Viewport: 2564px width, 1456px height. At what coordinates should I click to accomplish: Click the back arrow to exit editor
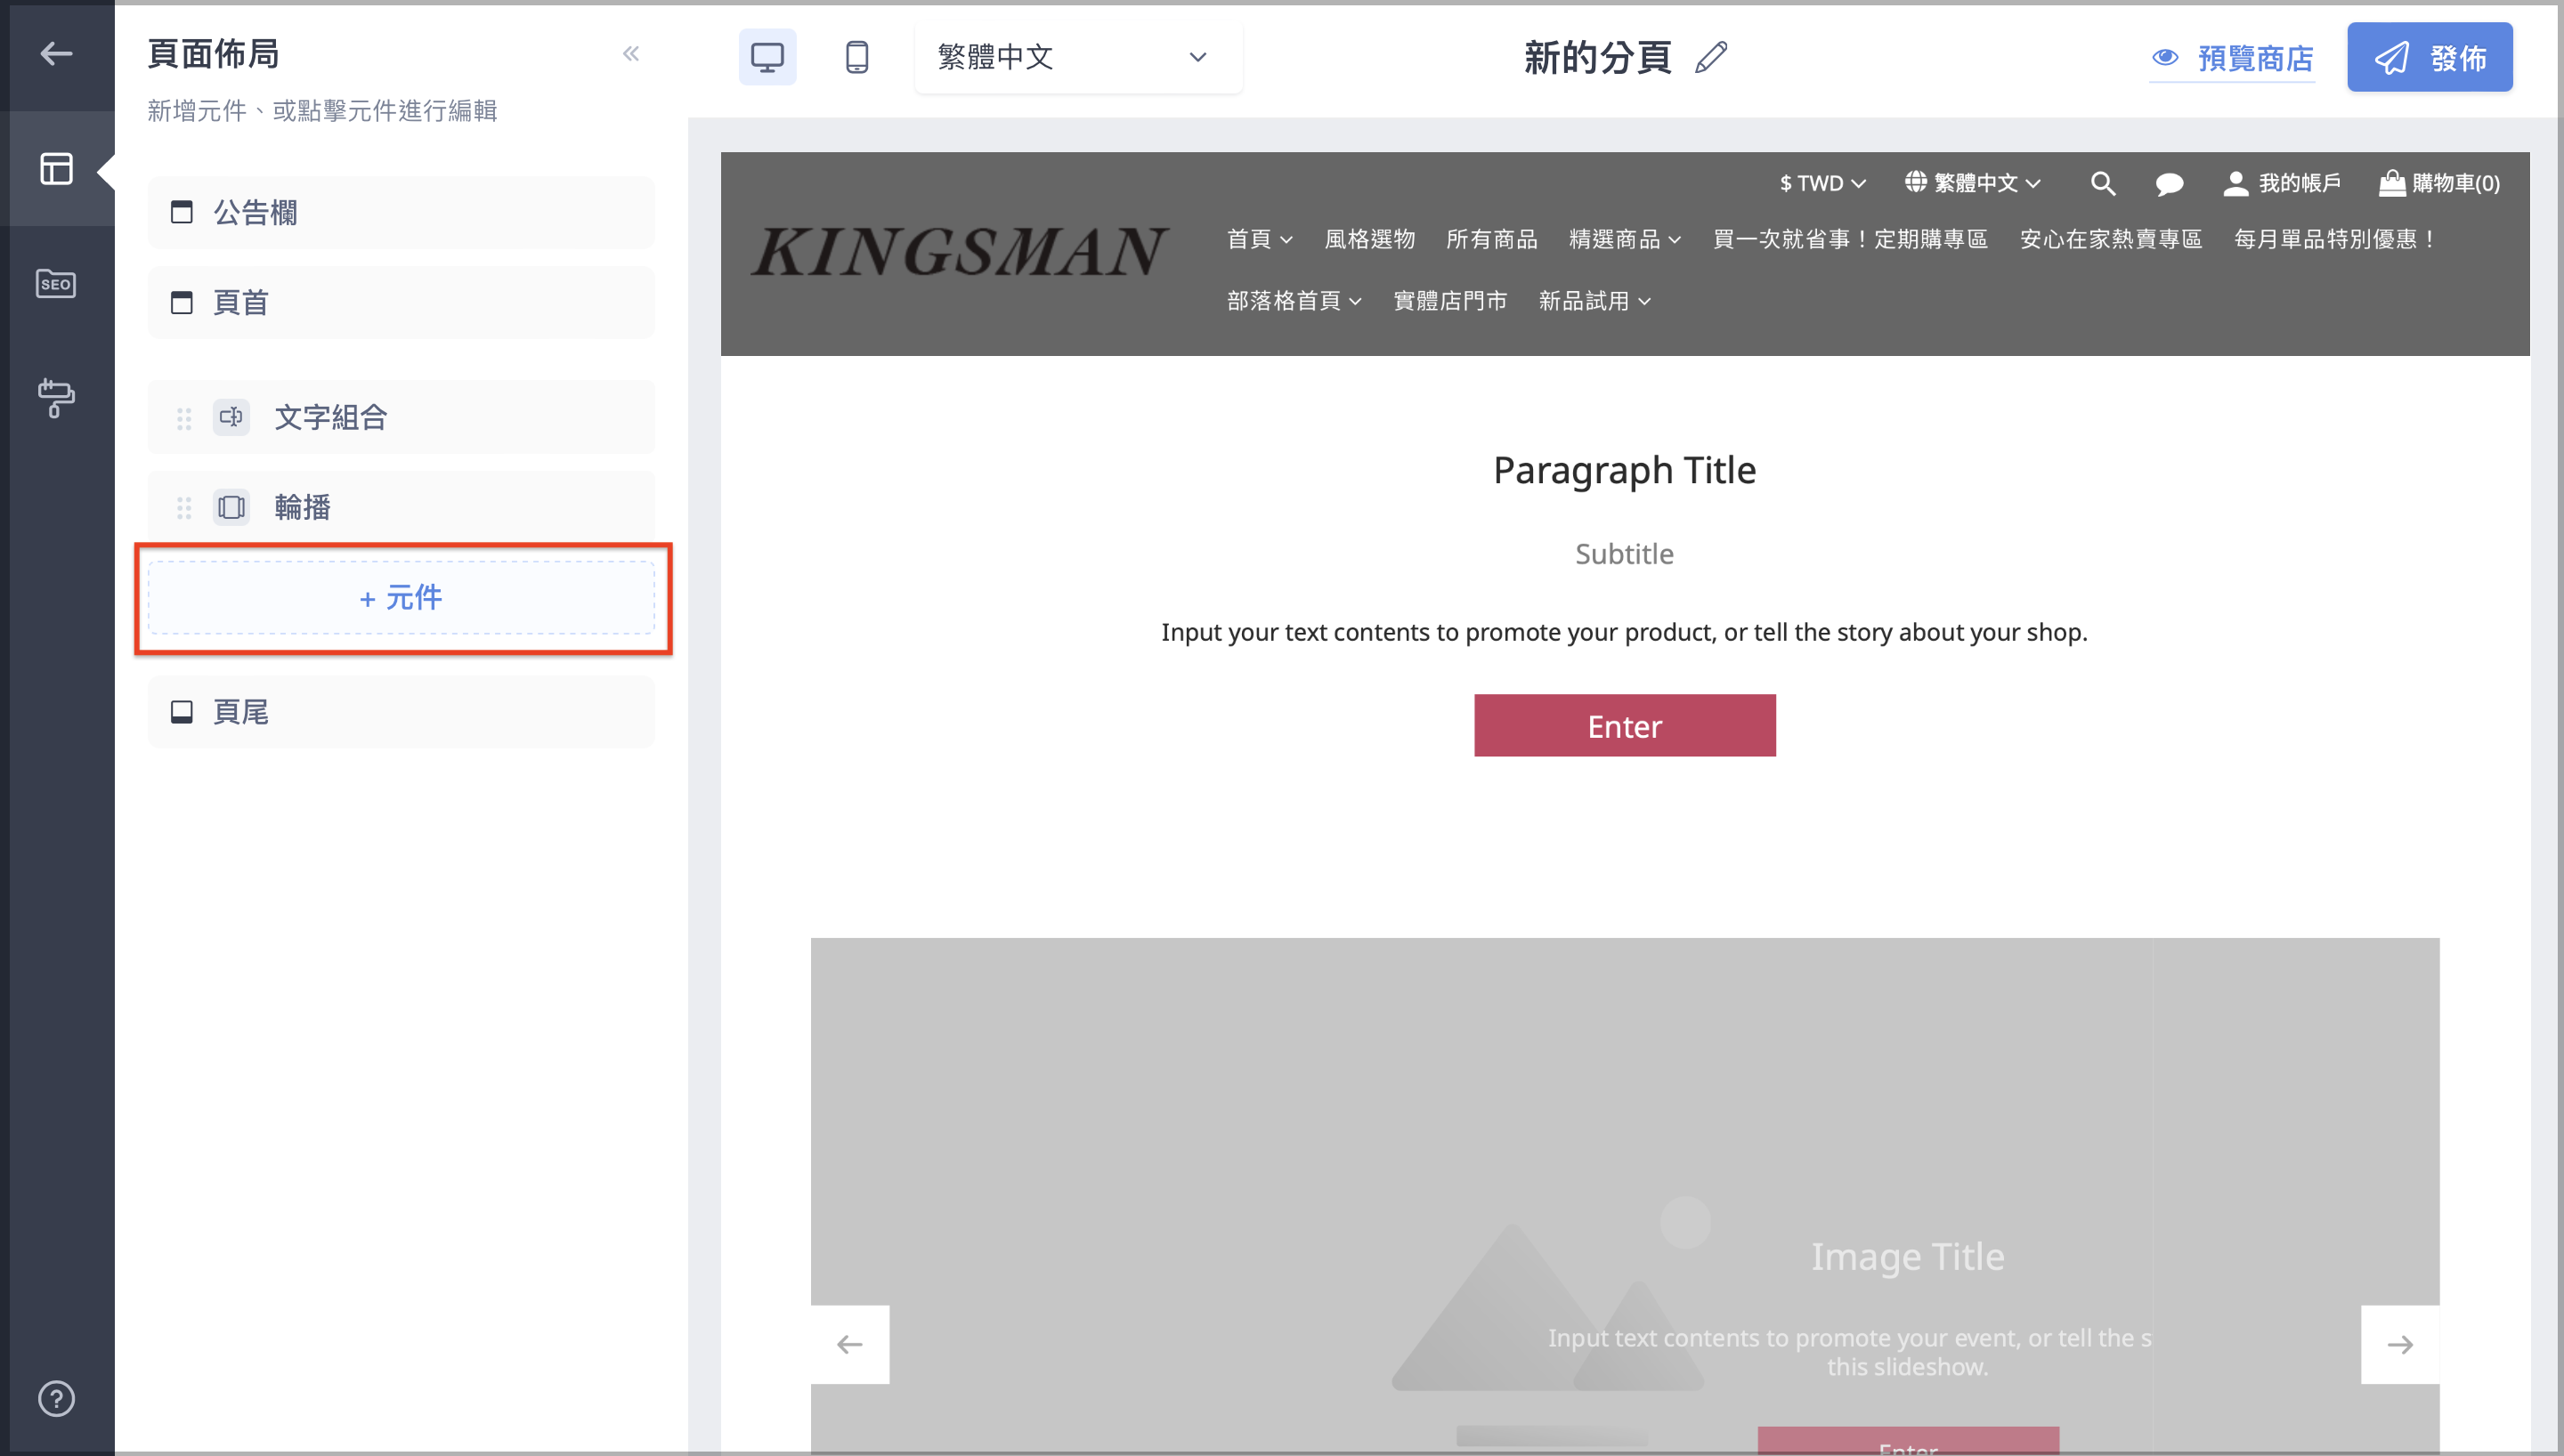coord(57,54)
